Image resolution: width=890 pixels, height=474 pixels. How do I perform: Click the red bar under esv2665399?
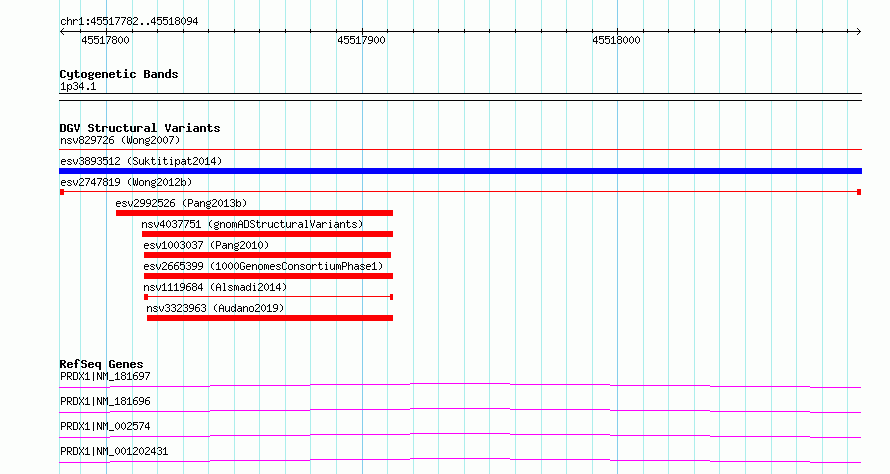tap(268, 276)
